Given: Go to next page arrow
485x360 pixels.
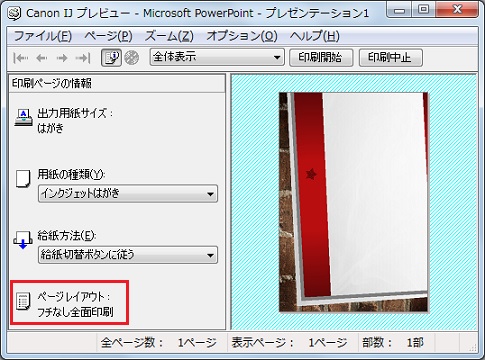Looking at the screenshot, I should [x=62, y=58].
